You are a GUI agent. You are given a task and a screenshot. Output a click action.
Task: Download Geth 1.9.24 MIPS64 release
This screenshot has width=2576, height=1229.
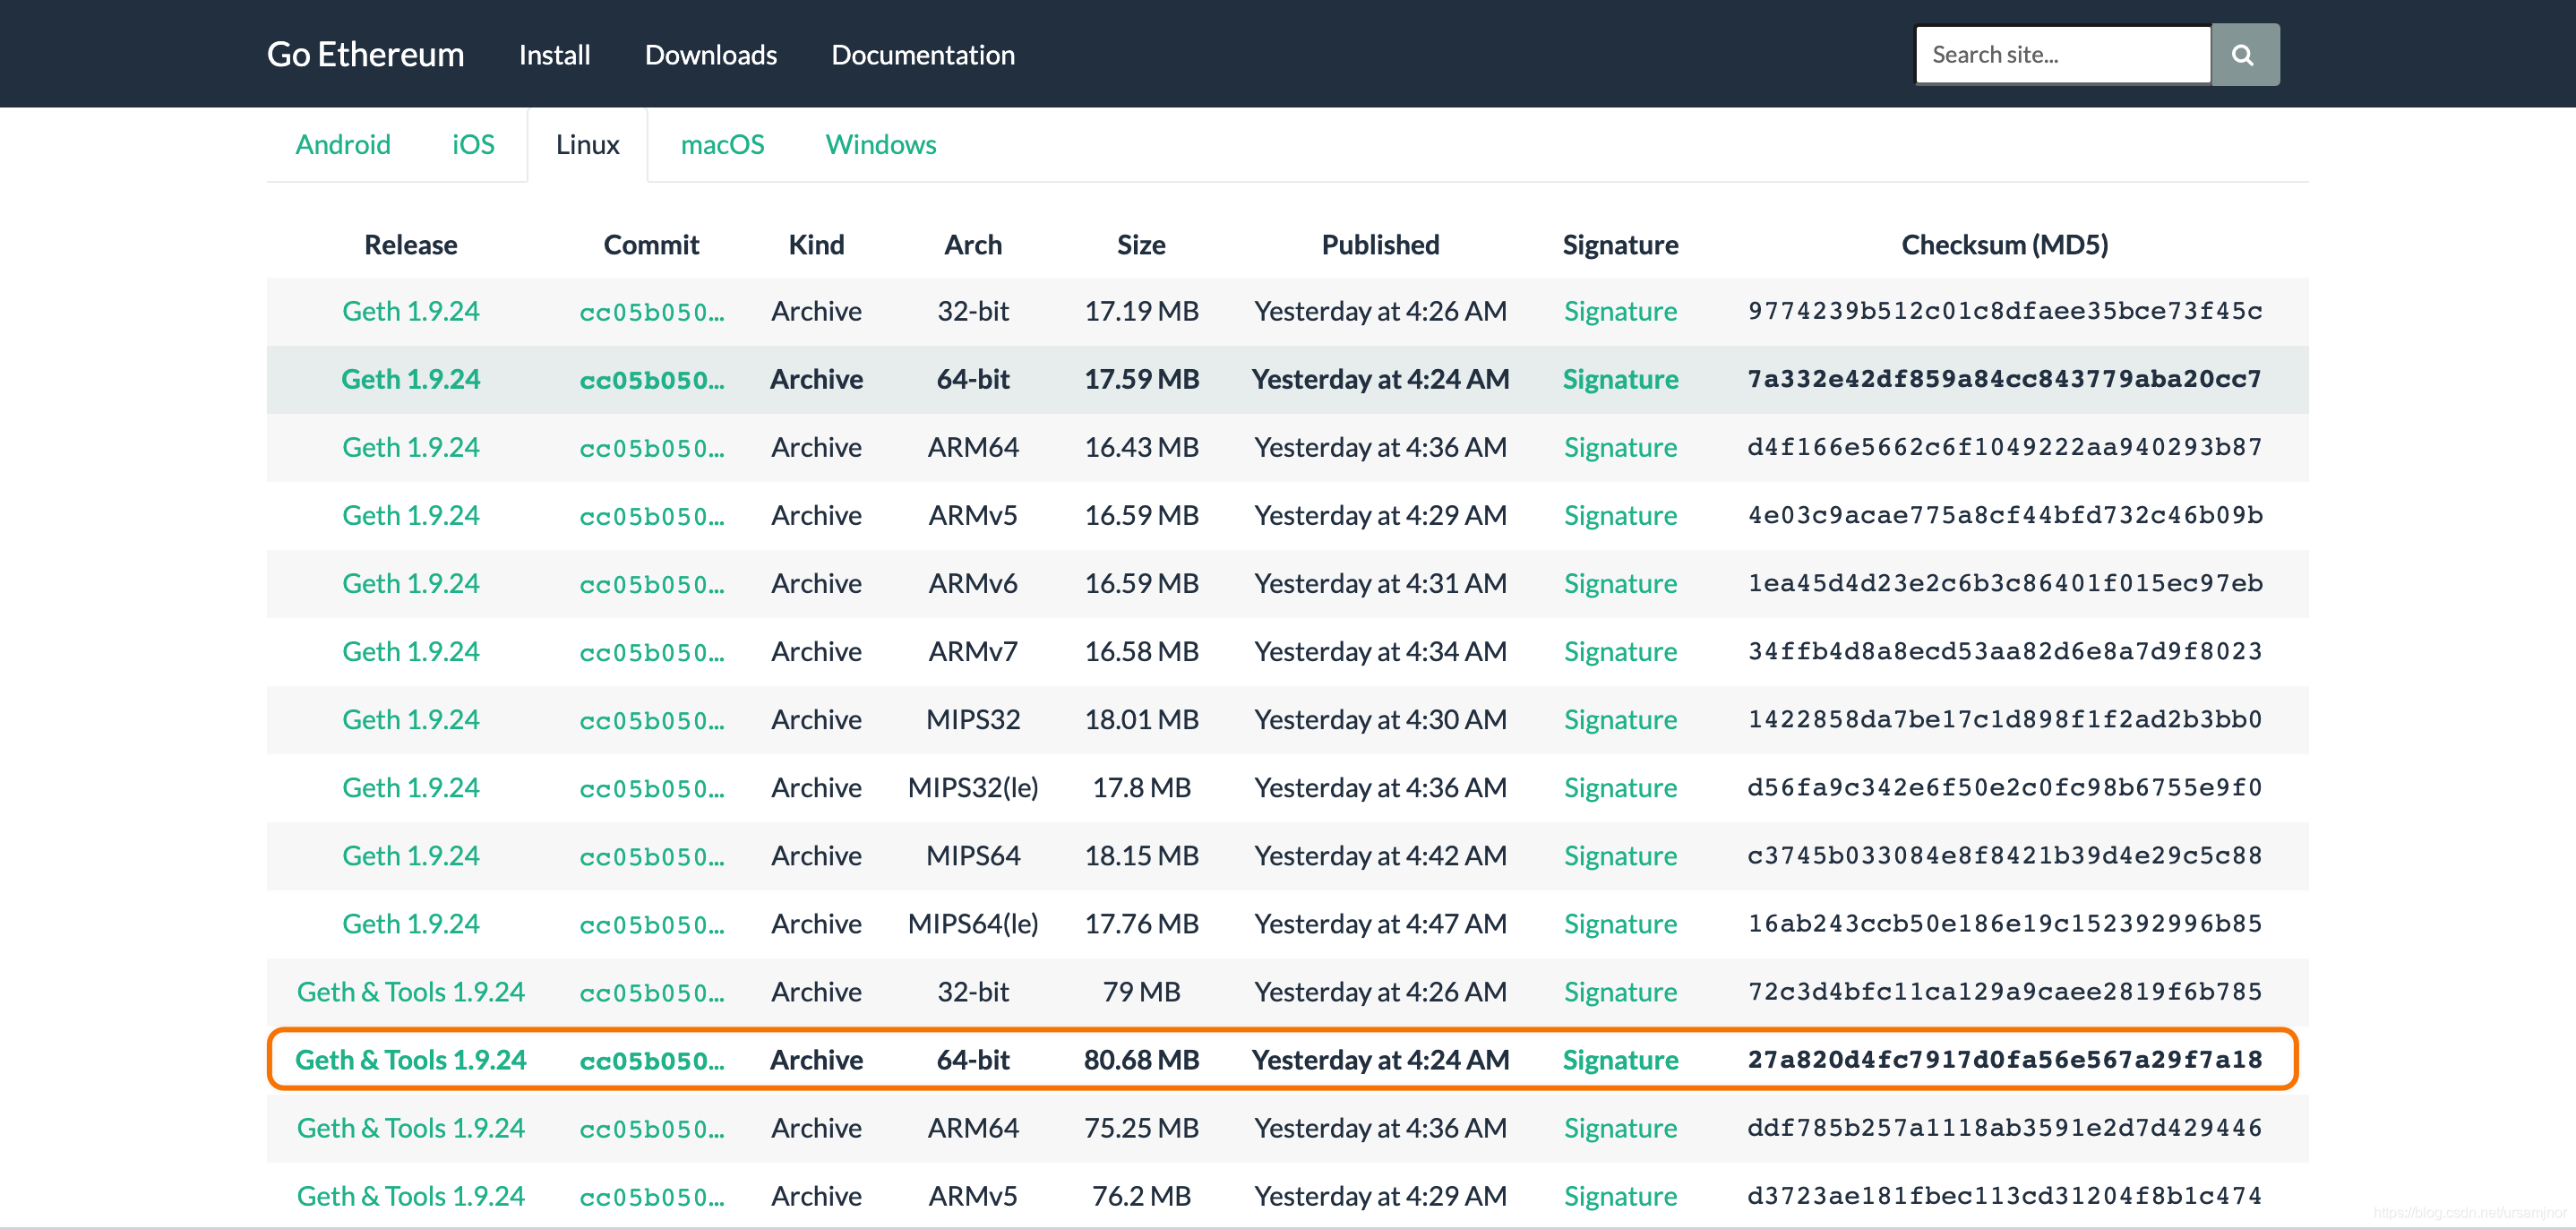tap(411, 855)
